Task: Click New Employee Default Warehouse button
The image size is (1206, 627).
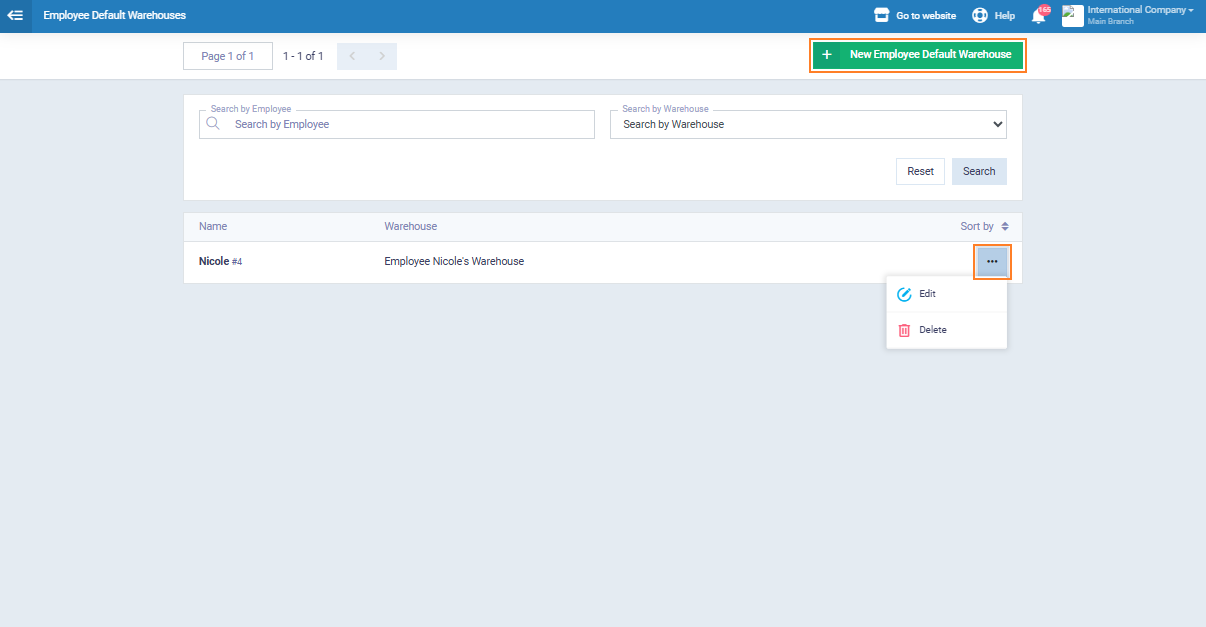Action: point(917,55)
